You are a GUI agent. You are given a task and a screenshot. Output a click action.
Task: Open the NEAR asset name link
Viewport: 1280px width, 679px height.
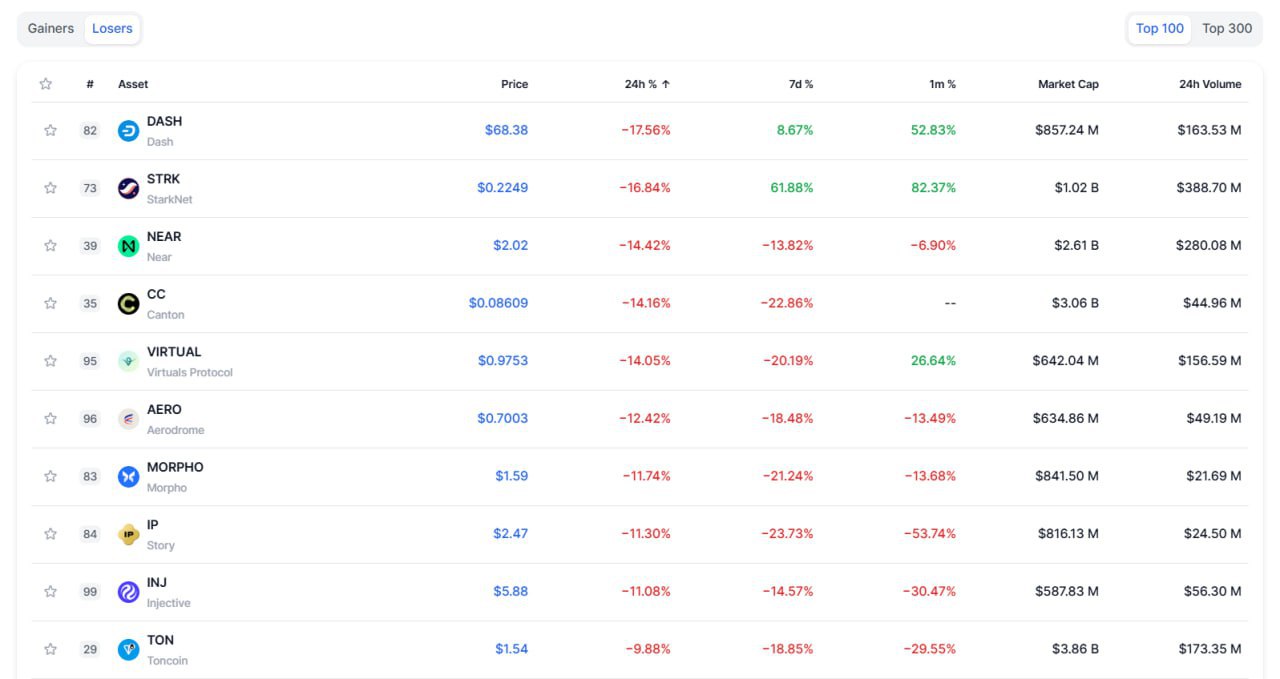point(164,237)
